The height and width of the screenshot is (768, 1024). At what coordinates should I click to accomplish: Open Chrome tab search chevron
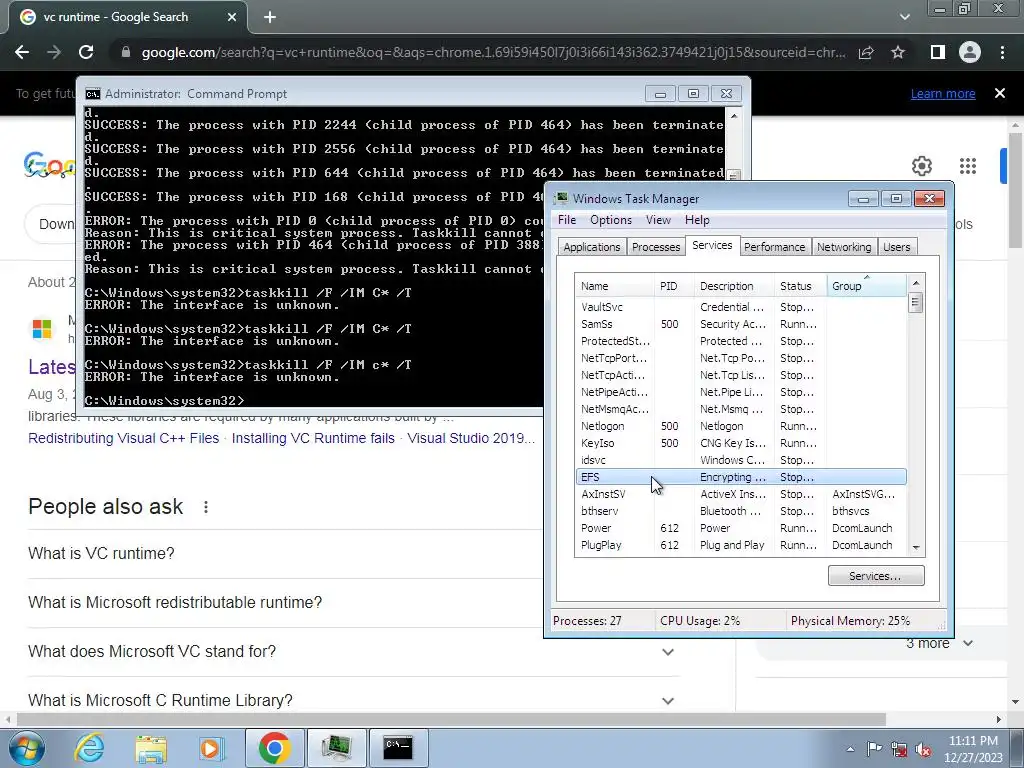point(904,17)
